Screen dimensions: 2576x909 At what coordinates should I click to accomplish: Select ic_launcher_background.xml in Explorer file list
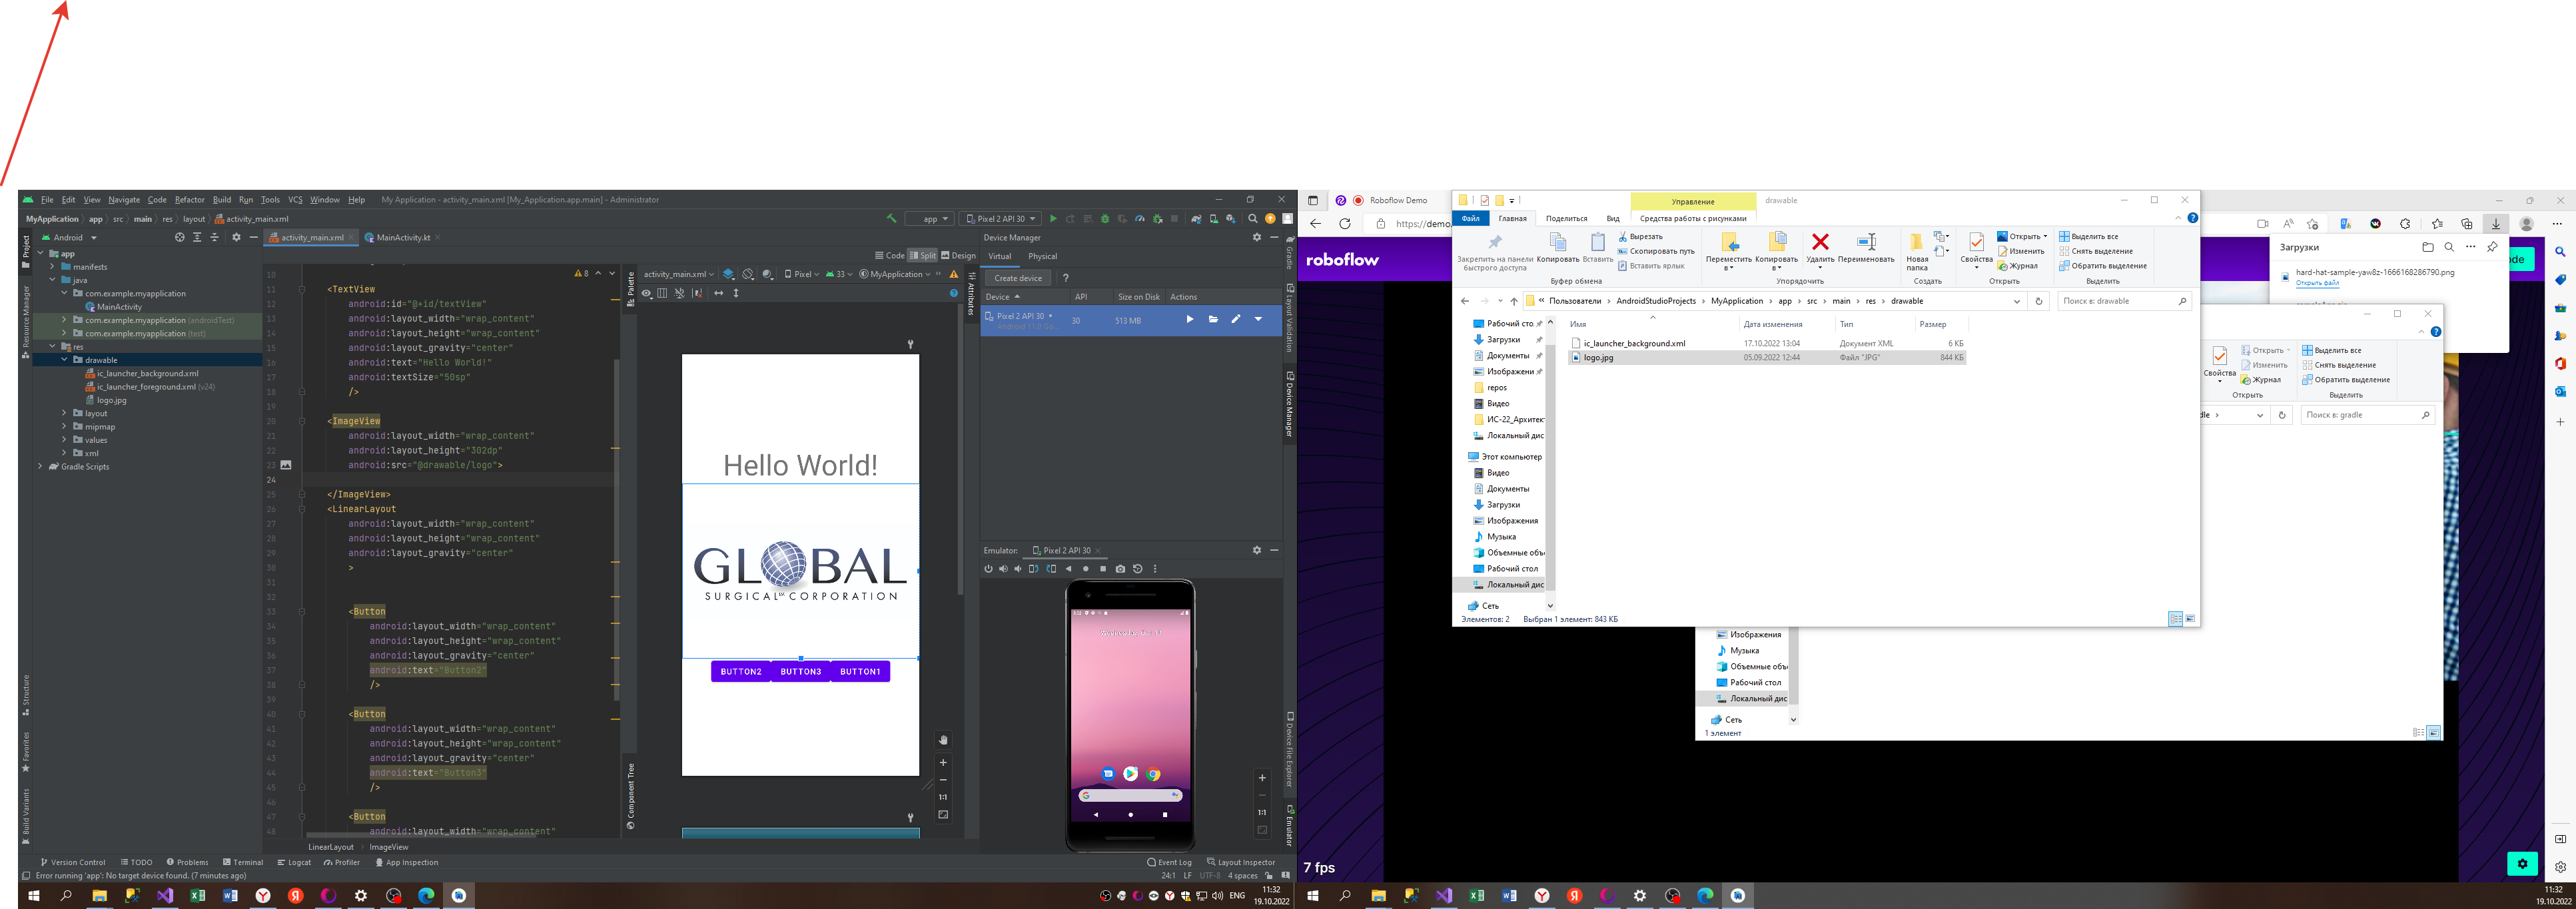click(x=1634, y=343)
